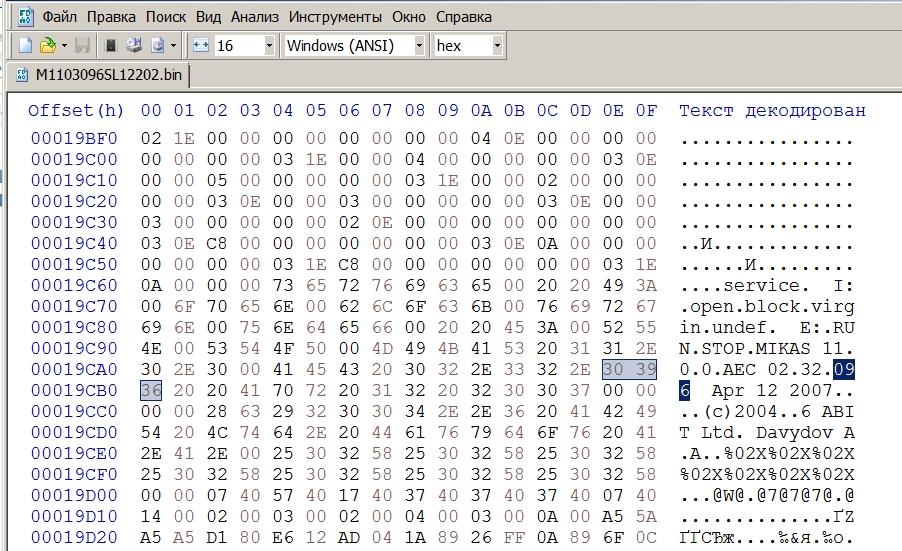The width and height of the screenshot is (902, 551).
Task: Open the Правка menu
Action: pos(111,17)
